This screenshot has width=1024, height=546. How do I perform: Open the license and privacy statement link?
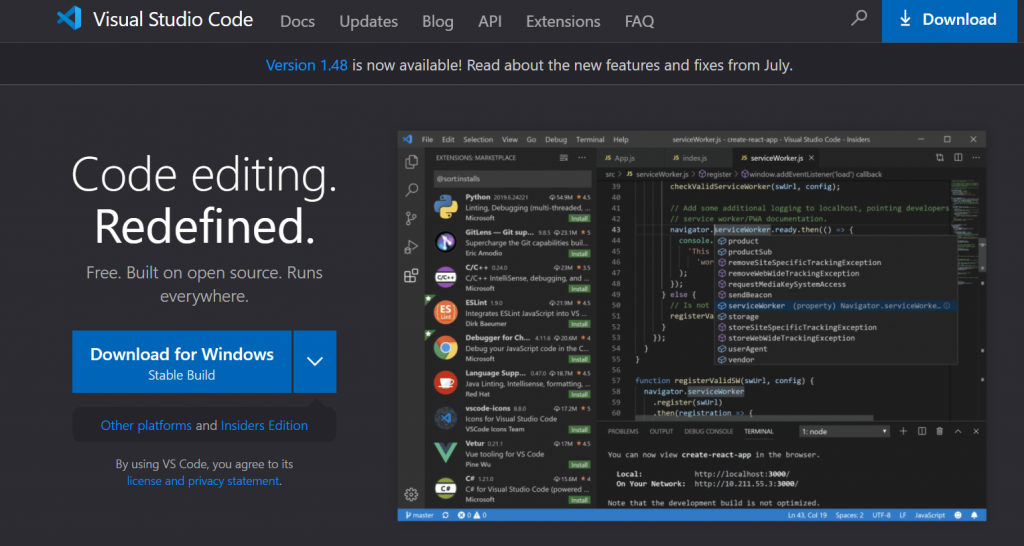pyautogui.click(x=203, y=481)
